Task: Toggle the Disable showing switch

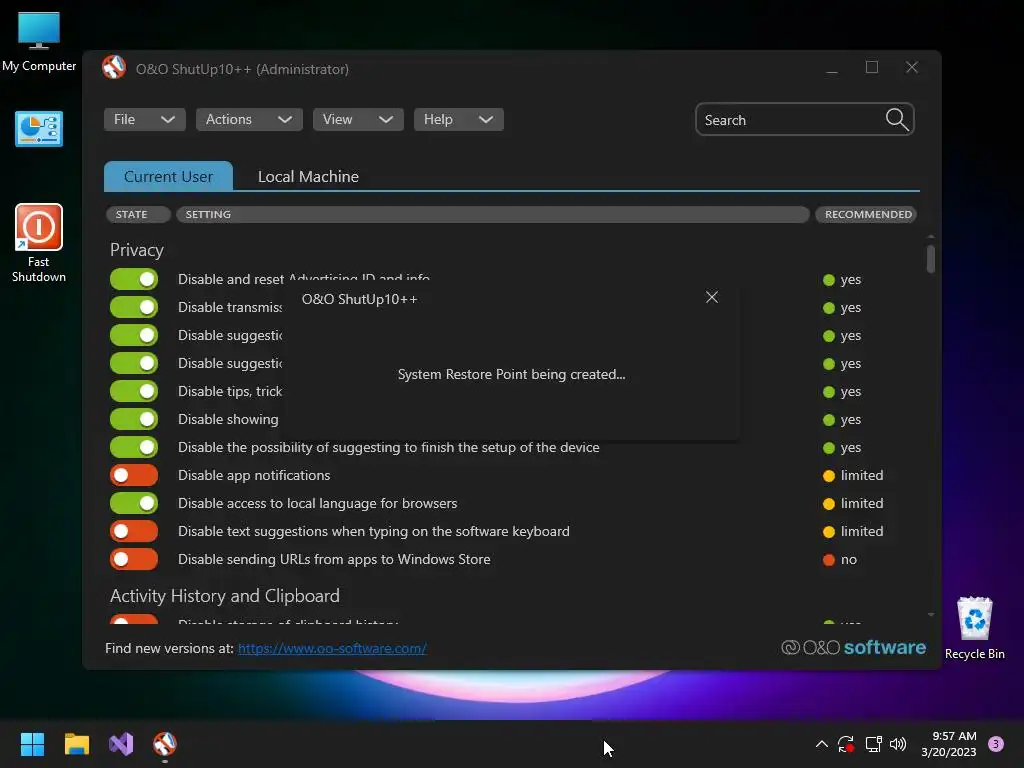Action: coord(134,419)
